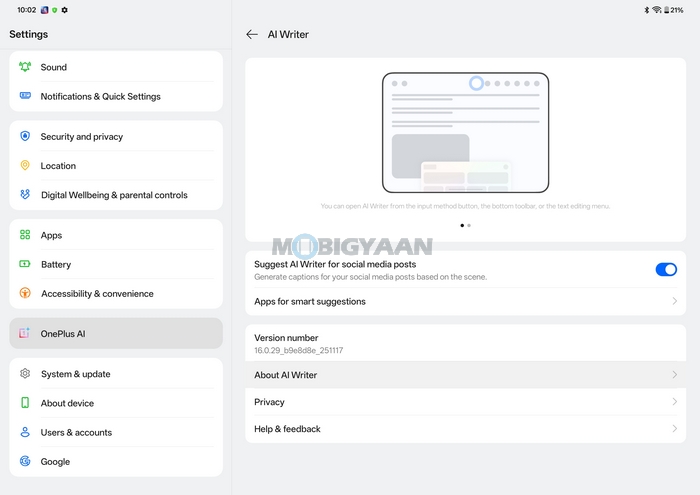Tap the Battery icon in sidebar

[25, 265]
